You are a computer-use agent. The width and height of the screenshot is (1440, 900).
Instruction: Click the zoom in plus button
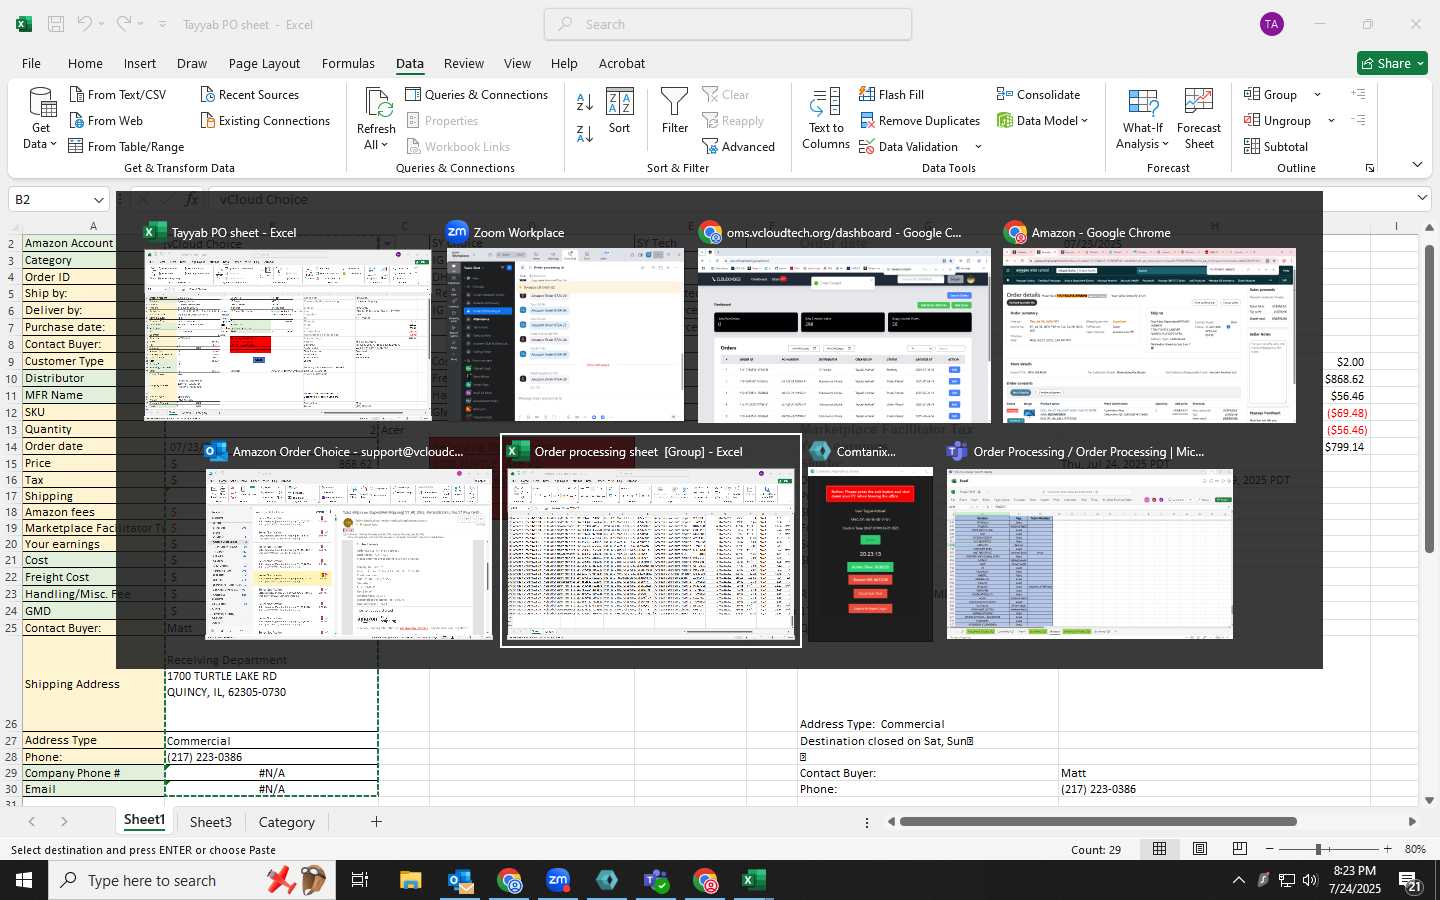point(1387,849)
